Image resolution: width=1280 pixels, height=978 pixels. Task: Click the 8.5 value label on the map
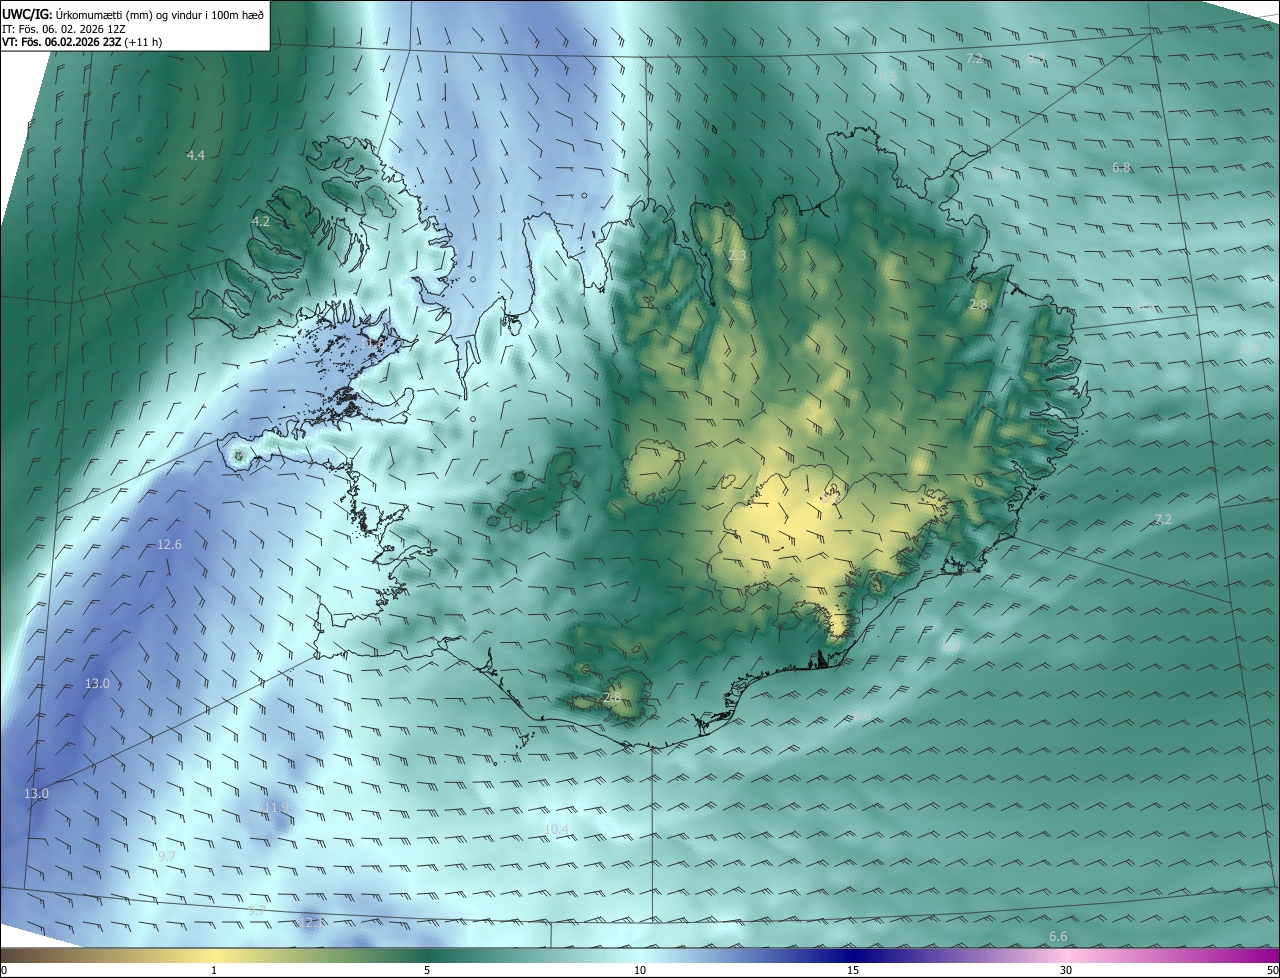pos(888,76)
